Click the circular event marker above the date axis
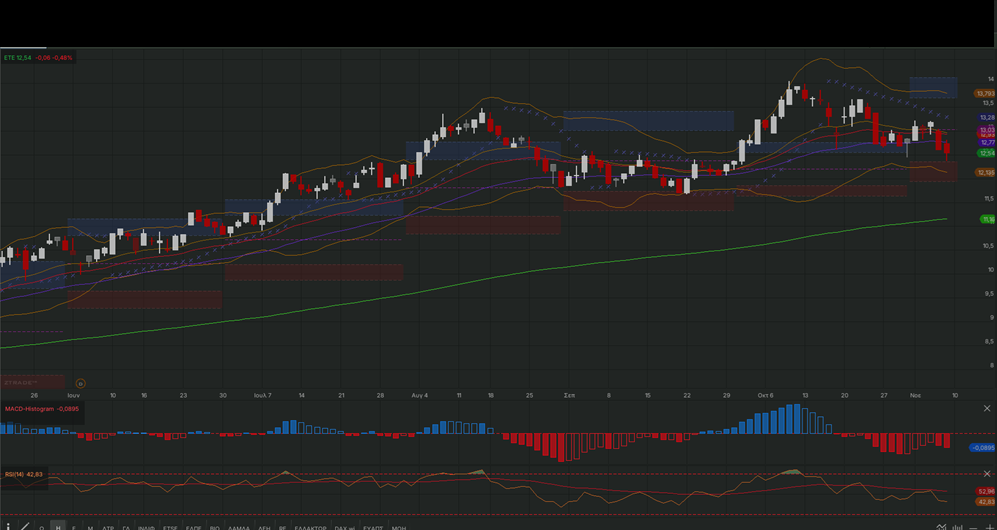Screen dimensions: 997x530 coord(80,383)
